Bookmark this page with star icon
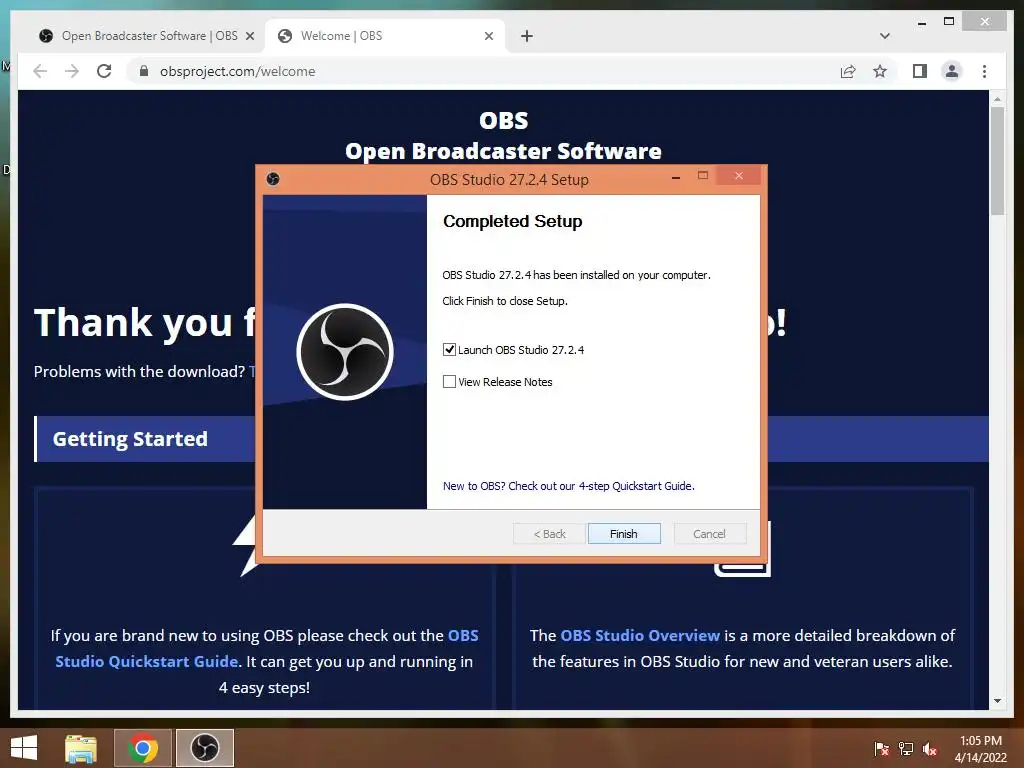Image resolution: width=1024 pixels, height=768 pixels. coord(880,71)
